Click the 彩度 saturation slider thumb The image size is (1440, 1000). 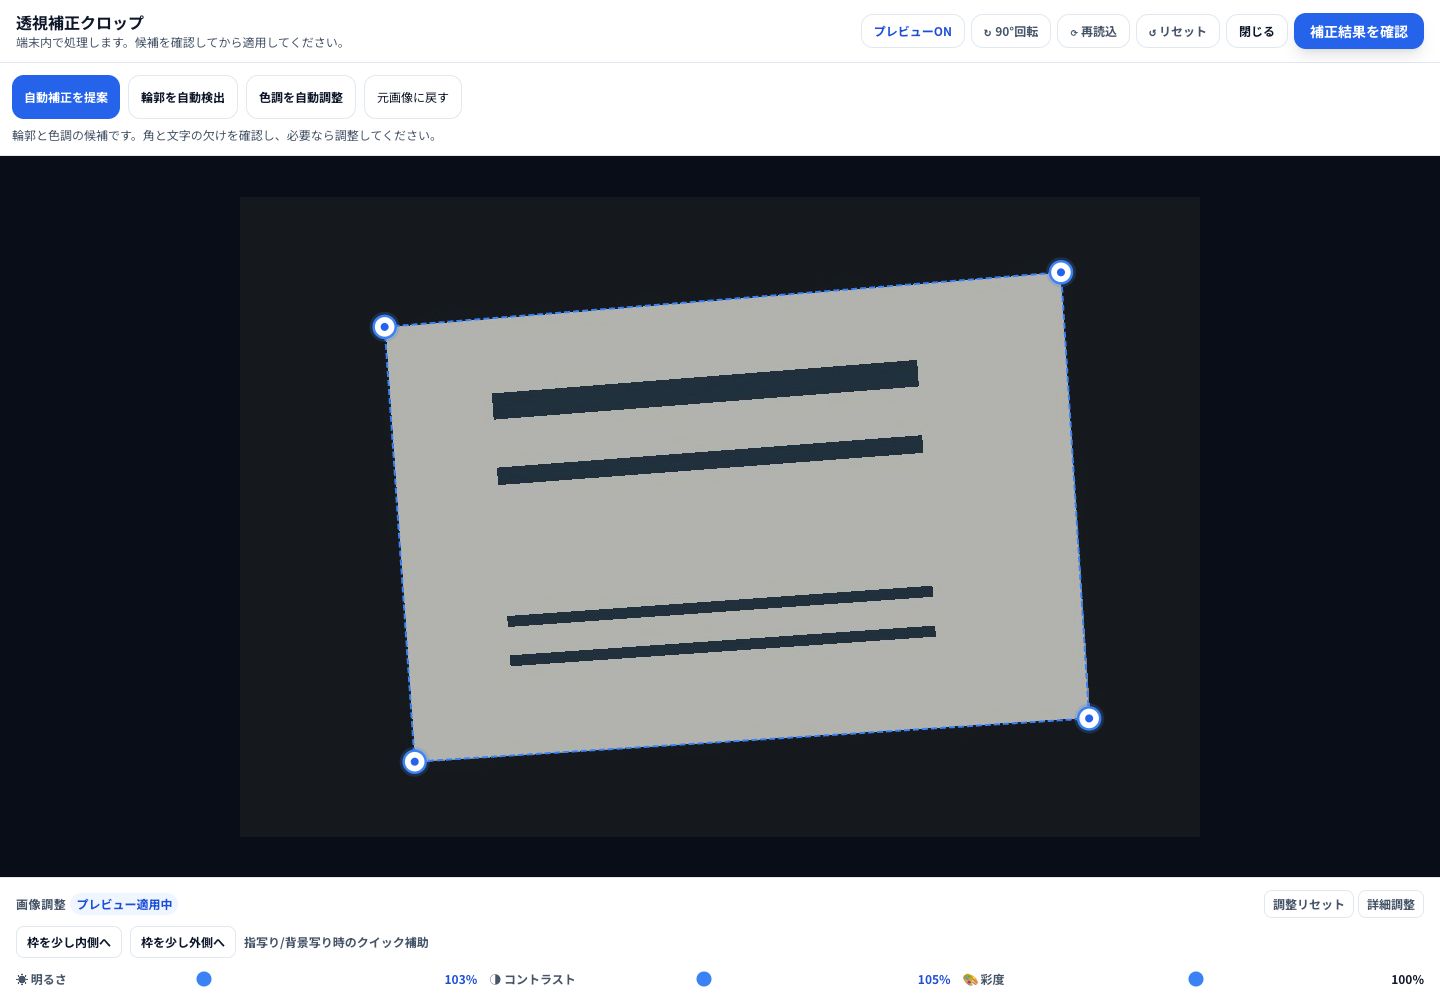[1196, 979]
